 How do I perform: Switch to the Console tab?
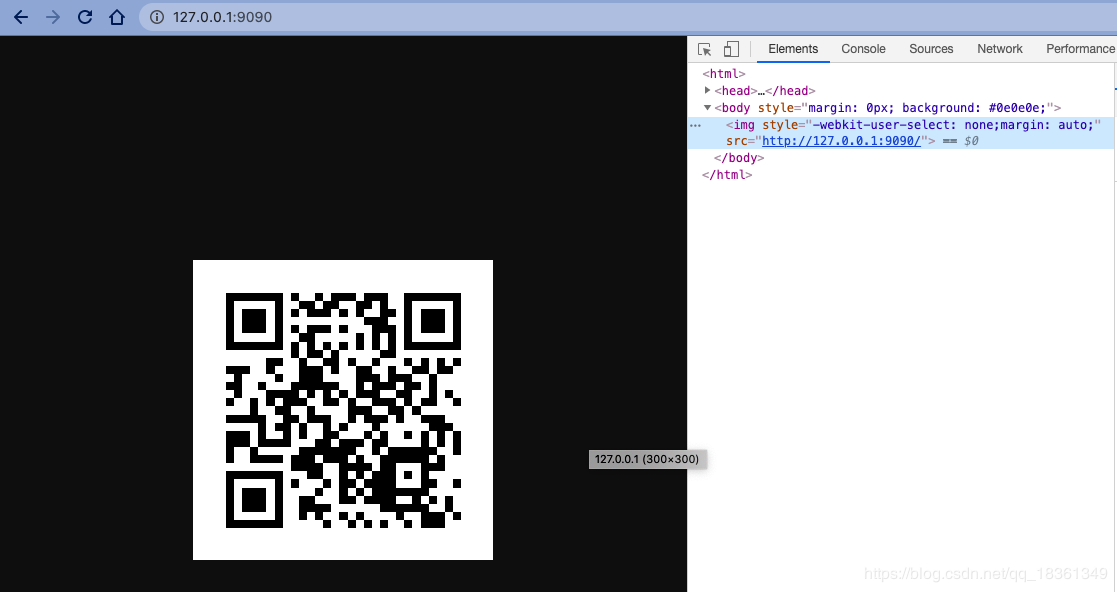click(x=863, y=49)
